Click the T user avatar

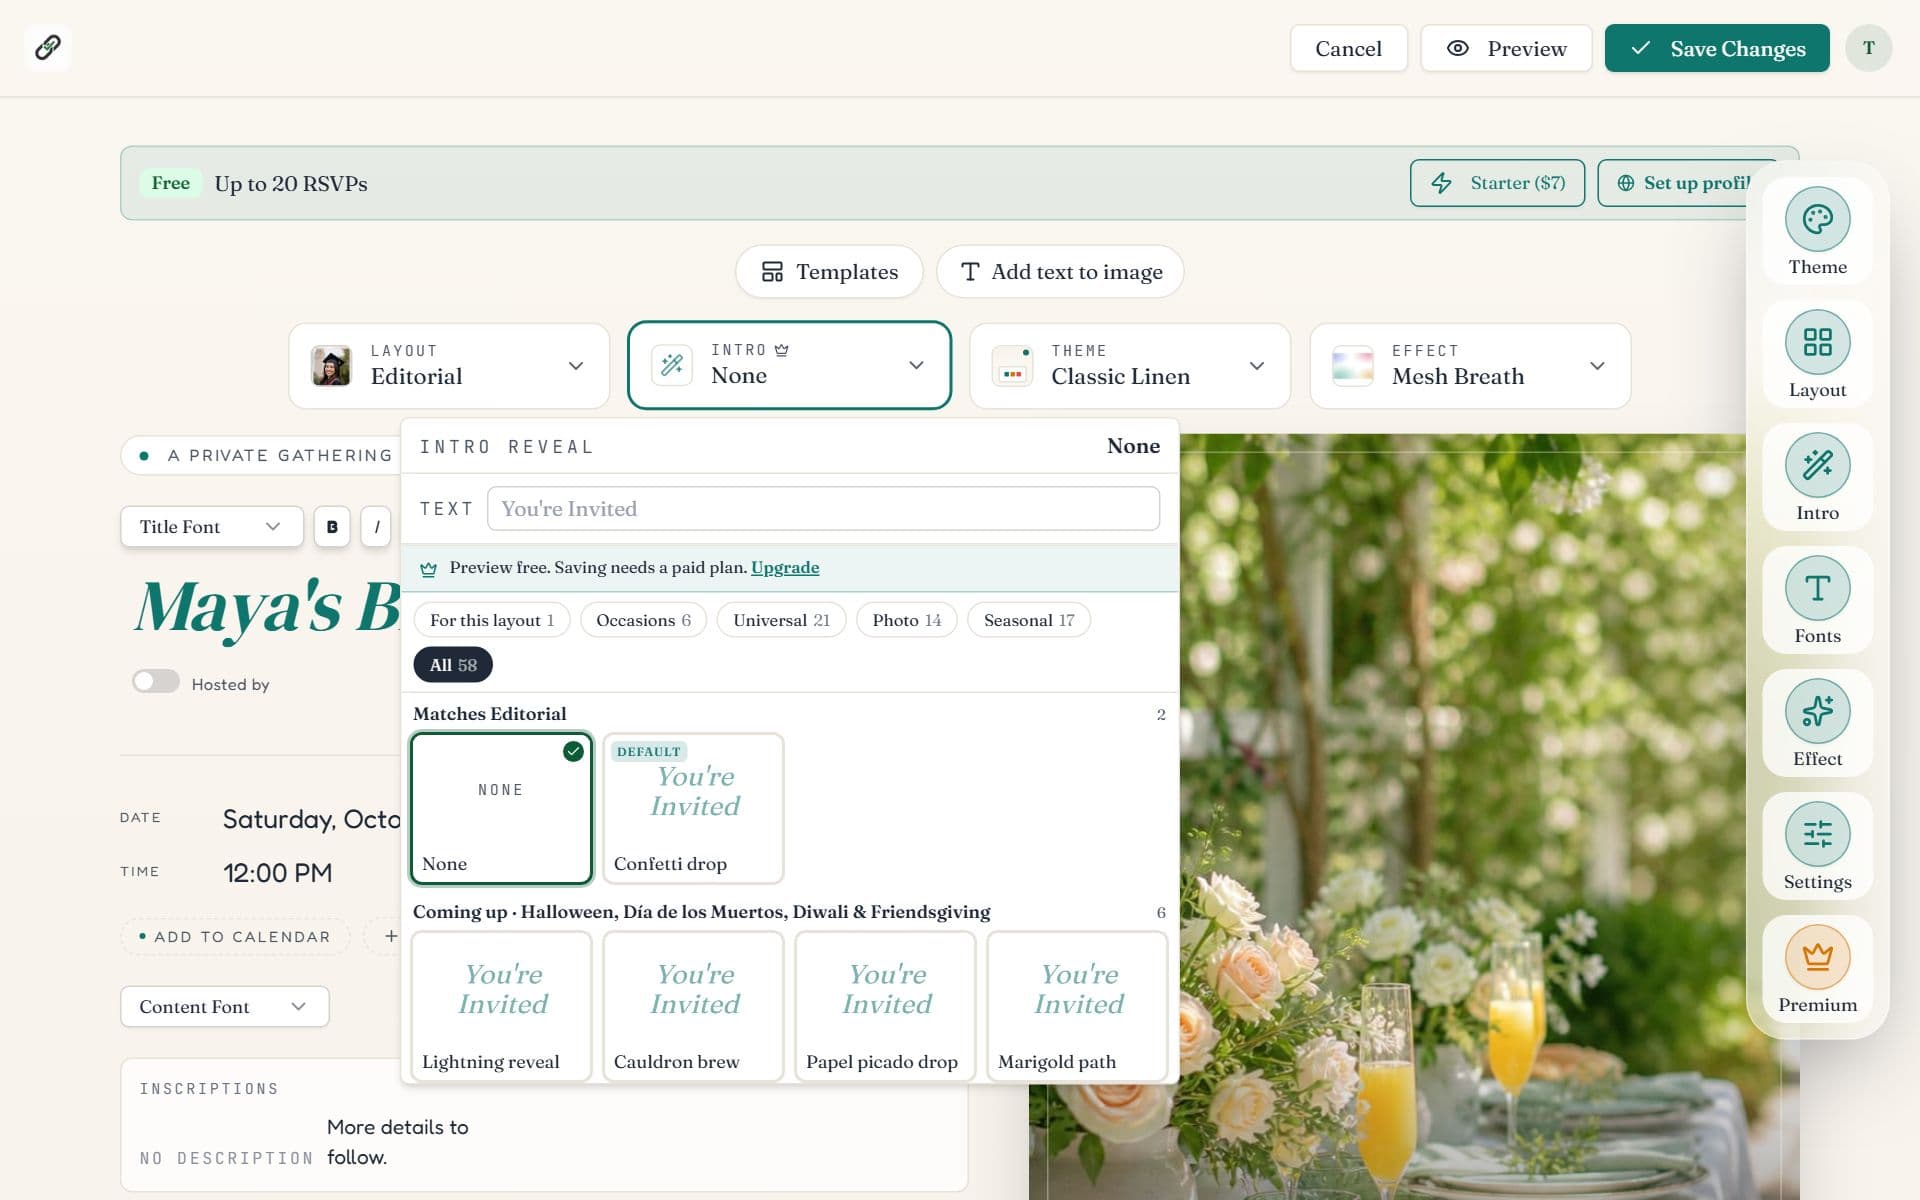coord(1868,48)
